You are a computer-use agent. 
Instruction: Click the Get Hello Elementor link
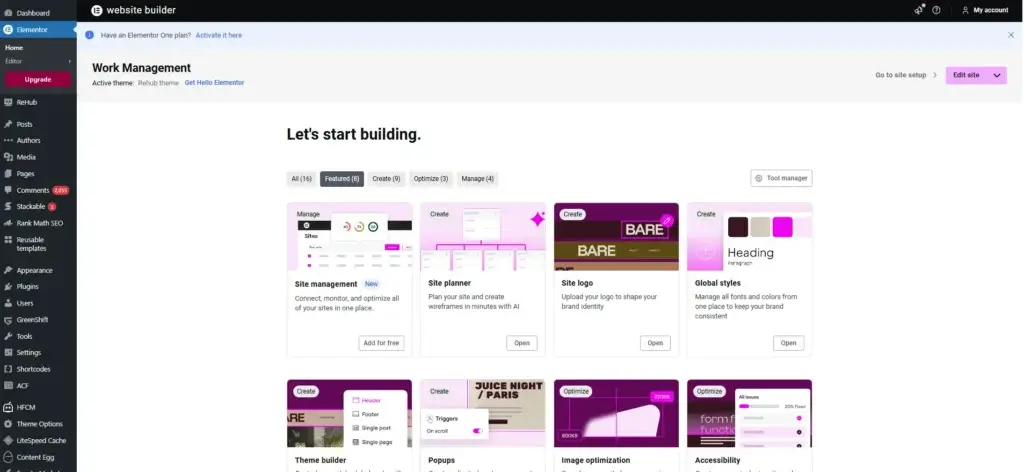[x=214, y=83]
